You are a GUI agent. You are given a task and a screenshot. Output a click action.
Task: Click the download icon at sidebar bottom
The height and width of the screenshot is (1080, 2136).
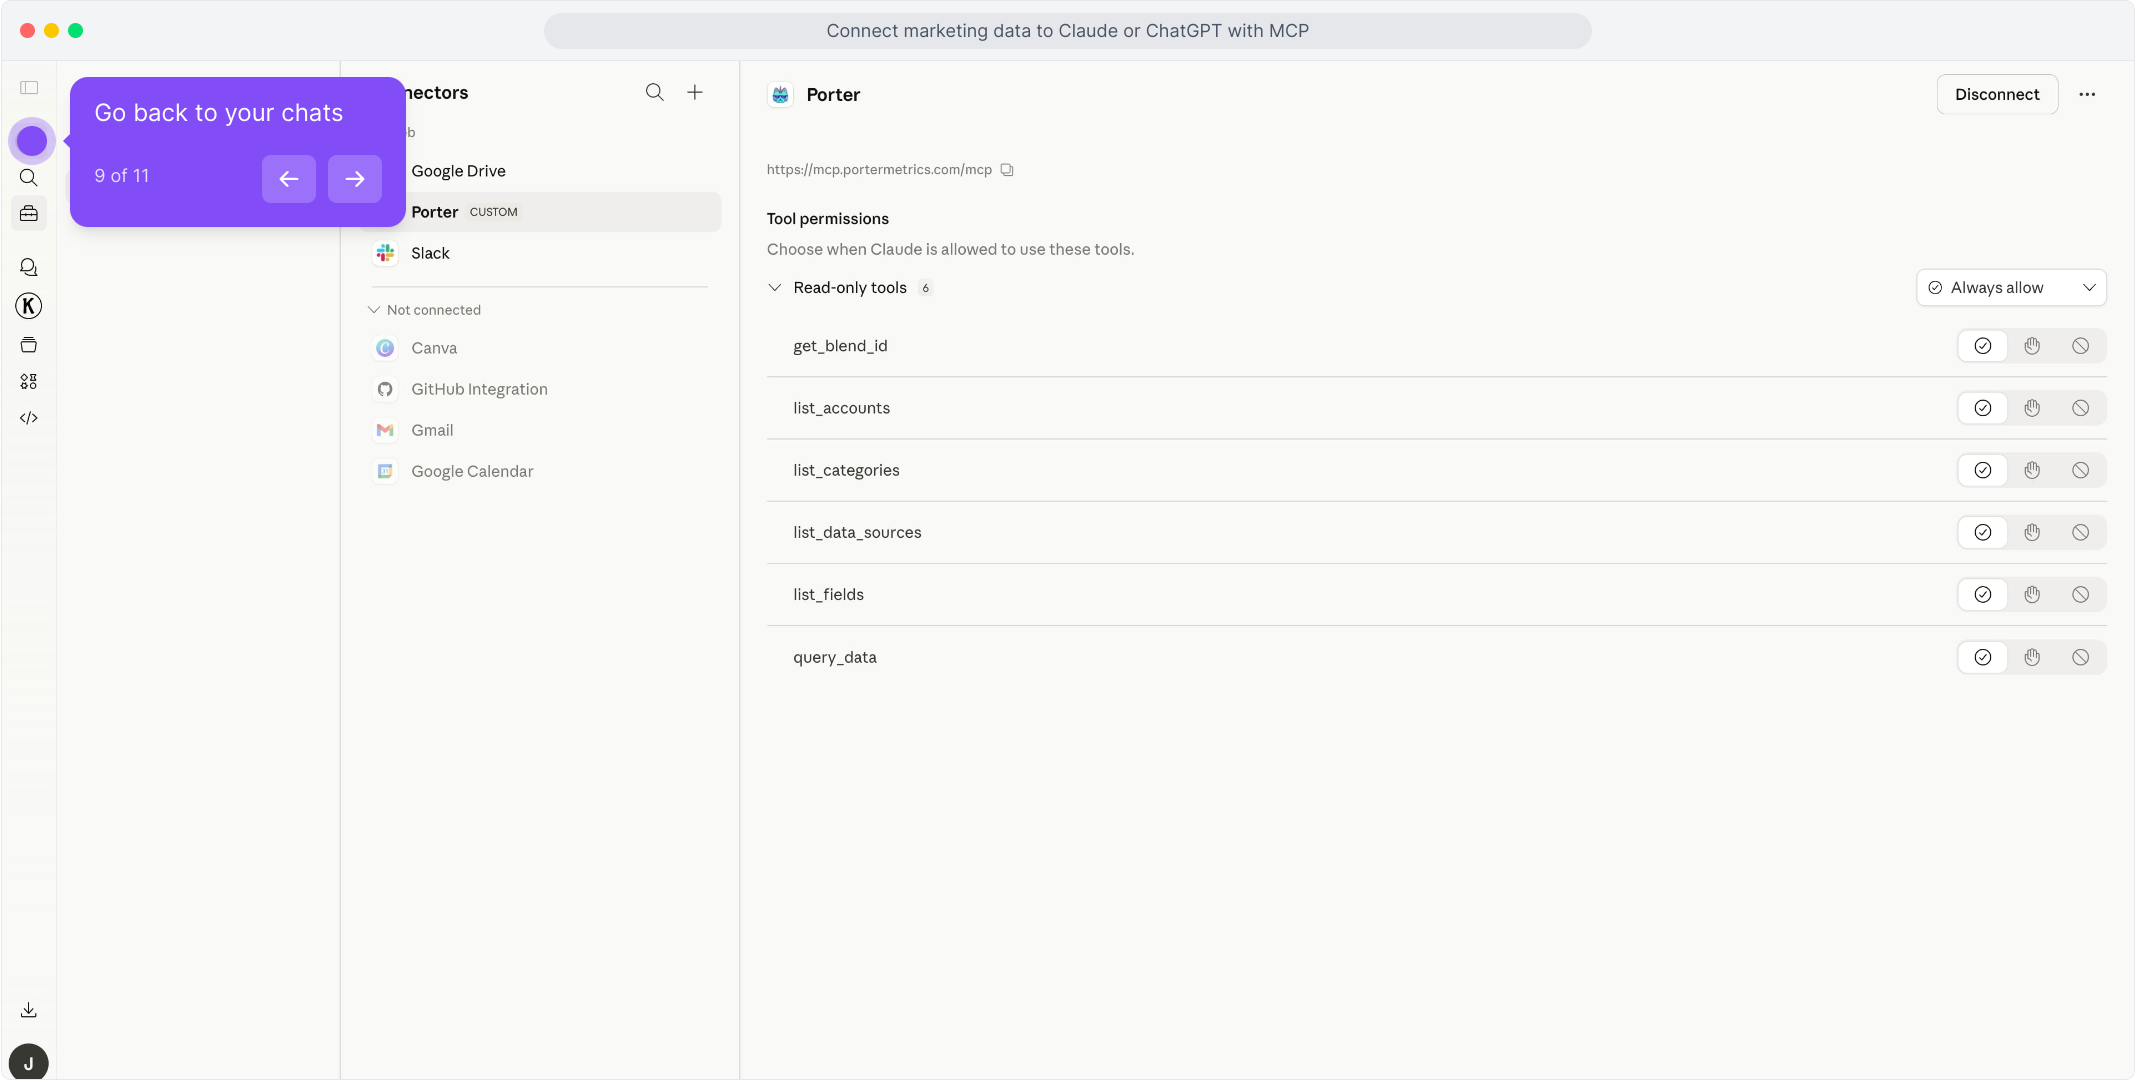pos(28,1009)
